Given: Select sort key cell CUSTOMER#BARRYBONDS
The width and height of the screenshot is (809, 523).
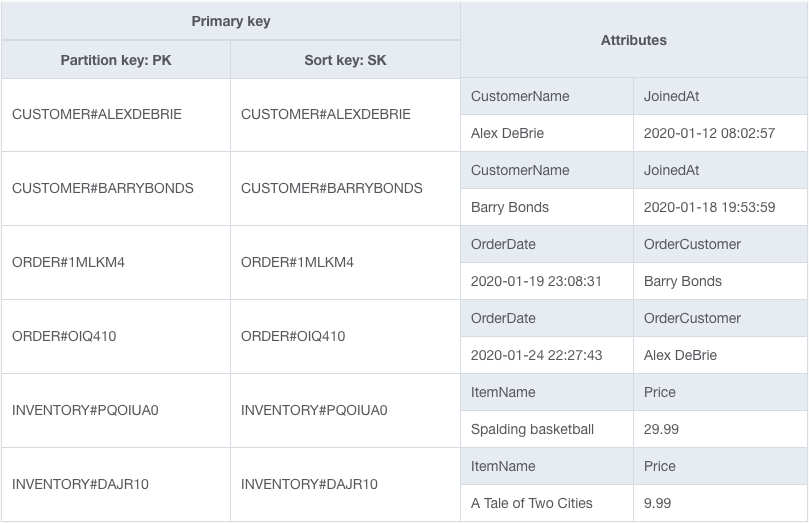Looking at the screenshot, I should click(332, 188).
